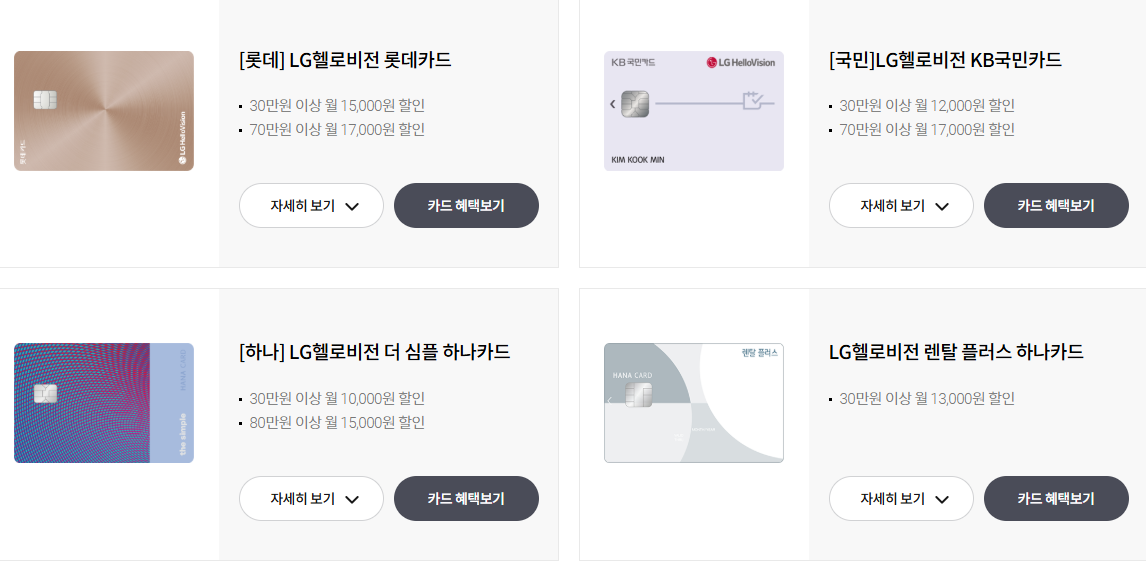The image size is (1146, 568).
Task: Click the LG헬로비전 렌탈 플러스 하나카드 title
Action: tap(956, 352)
